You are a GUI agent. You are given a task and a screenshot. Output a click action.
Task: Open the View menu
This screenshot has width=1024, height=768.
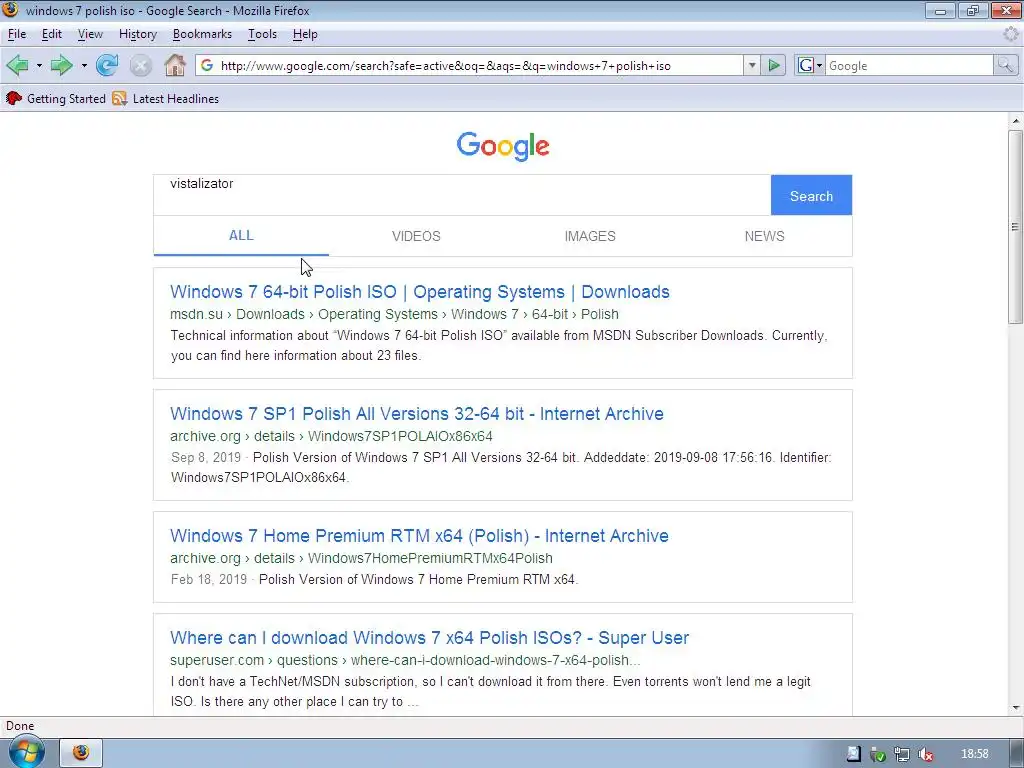[90, 34]
